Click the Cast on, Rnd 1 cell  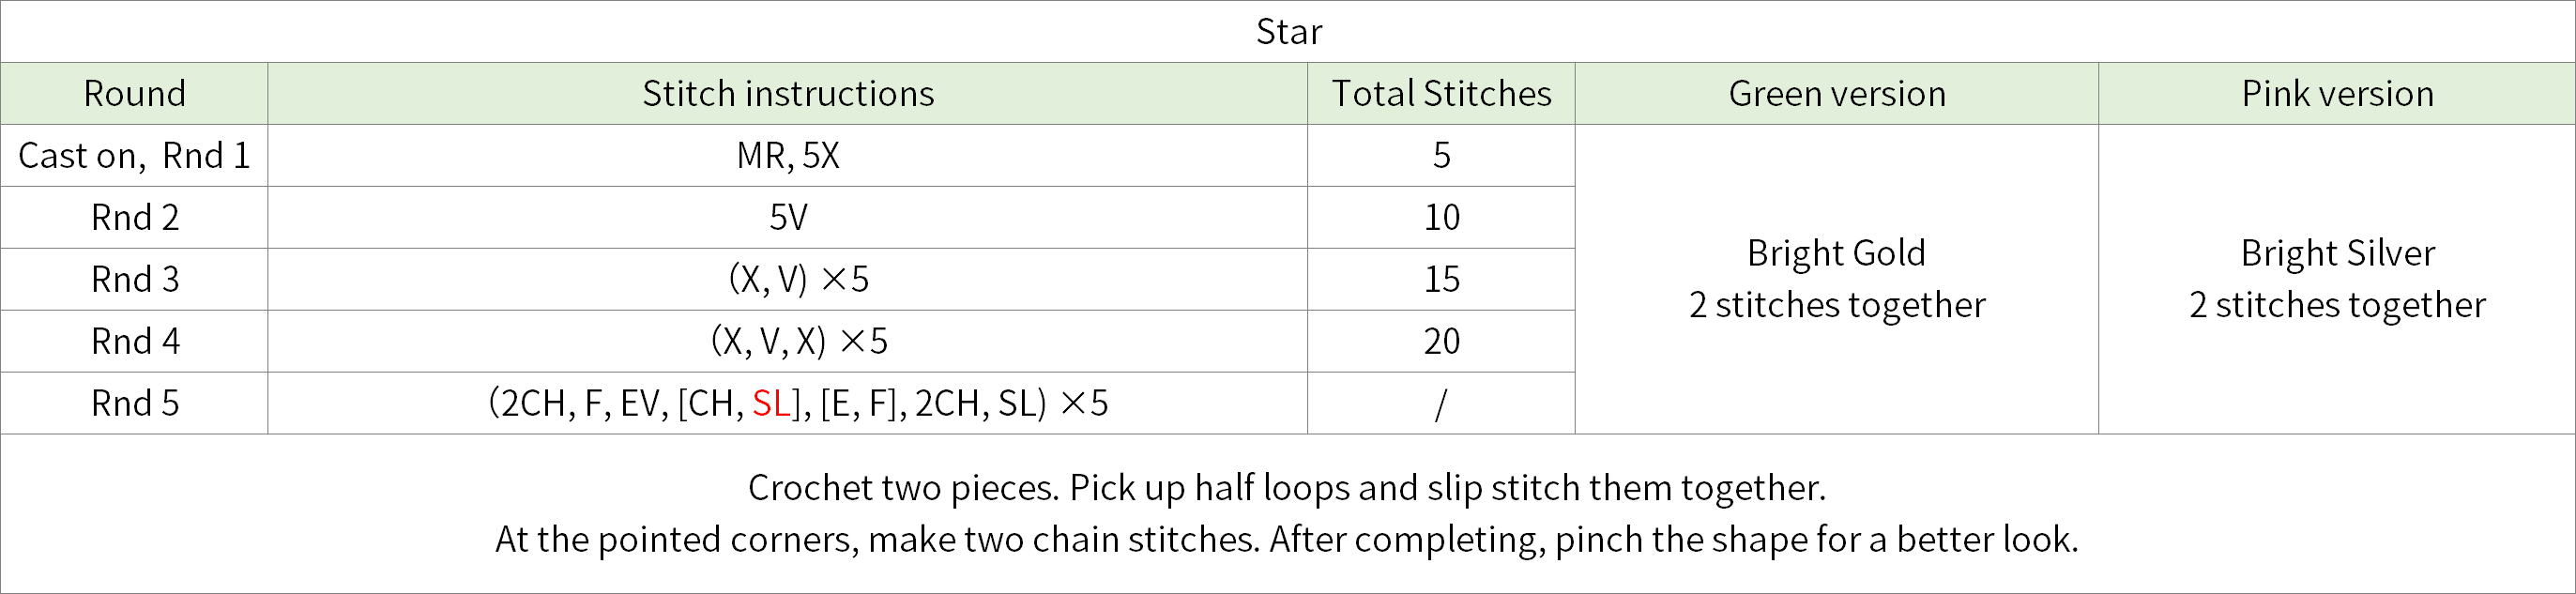[x=134, y=155]
